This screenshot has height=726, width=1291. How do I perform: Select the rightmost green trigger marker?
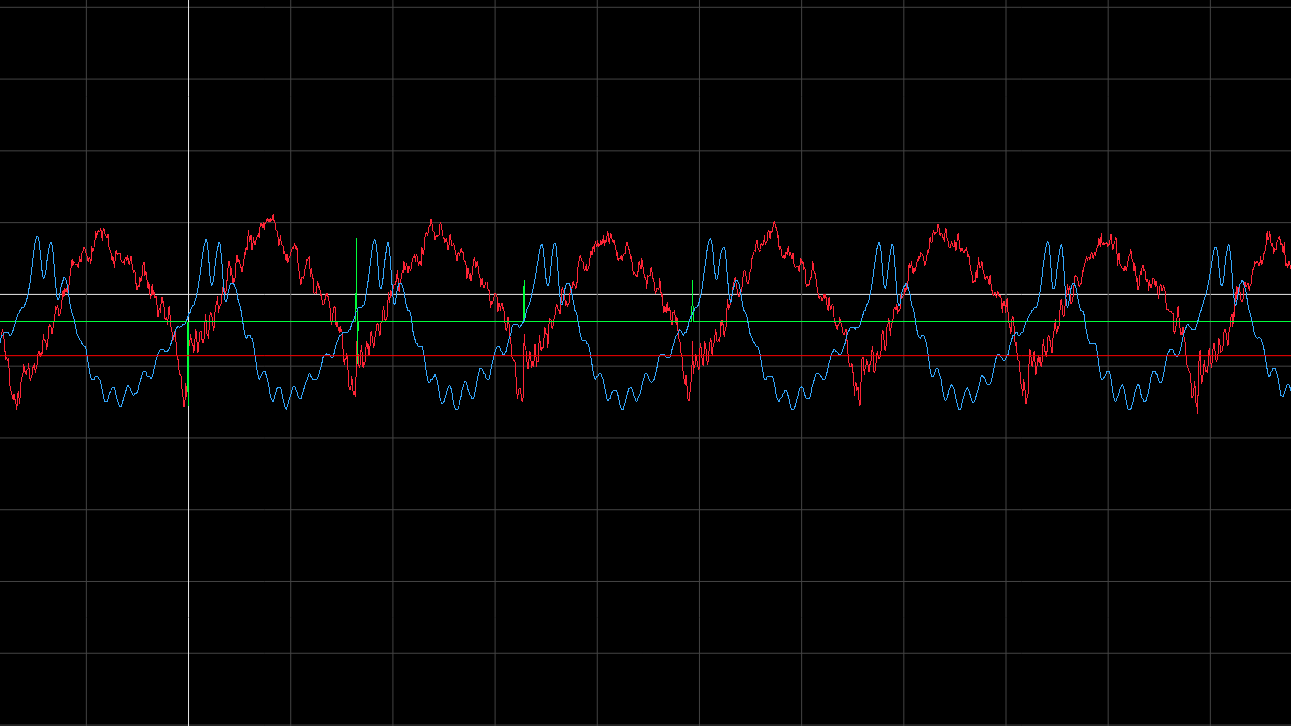[692, 298]
